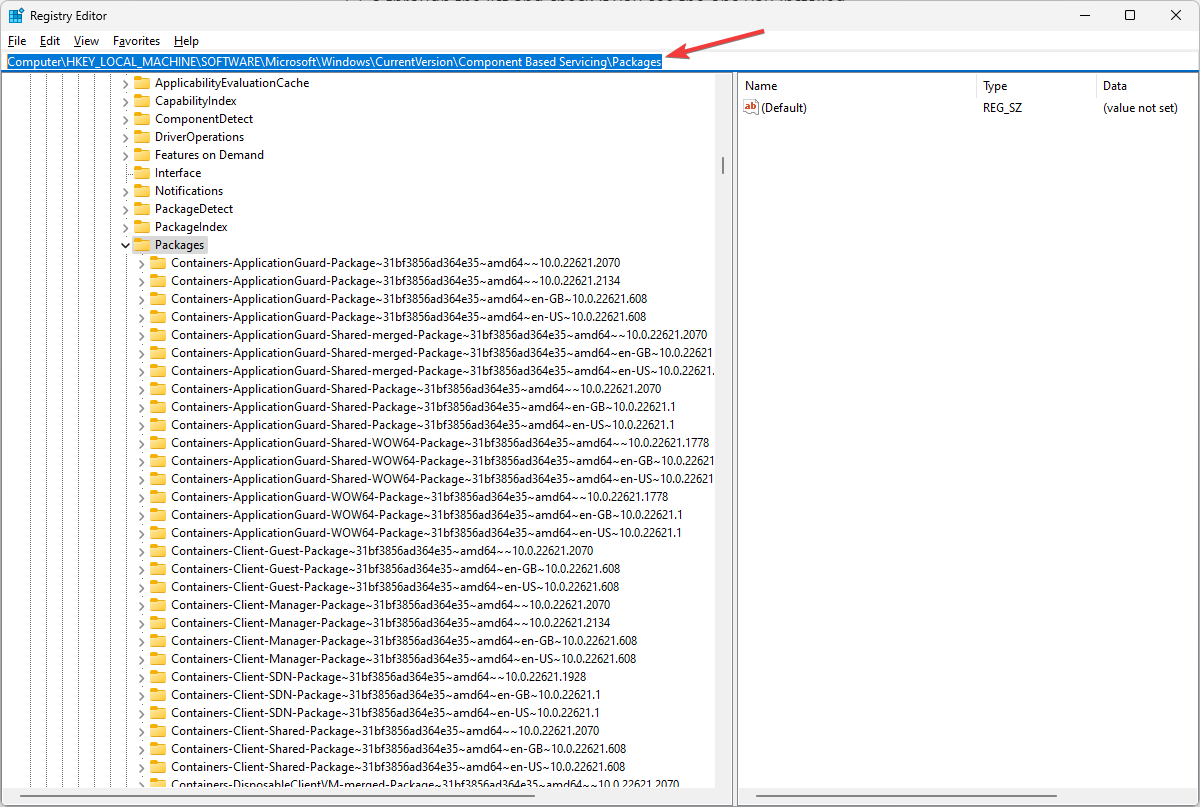
Task: Select ApplicationGuard-WOW64-Package en-US 10.0.22621.1 key
Action: [426, 533]
